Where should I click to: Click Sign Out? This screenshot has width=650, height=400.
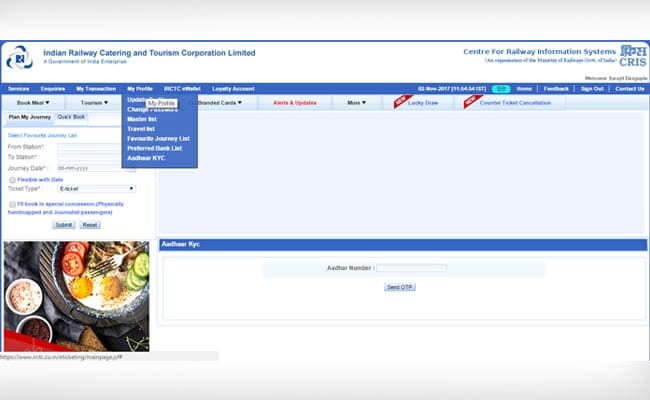point(592,89)
